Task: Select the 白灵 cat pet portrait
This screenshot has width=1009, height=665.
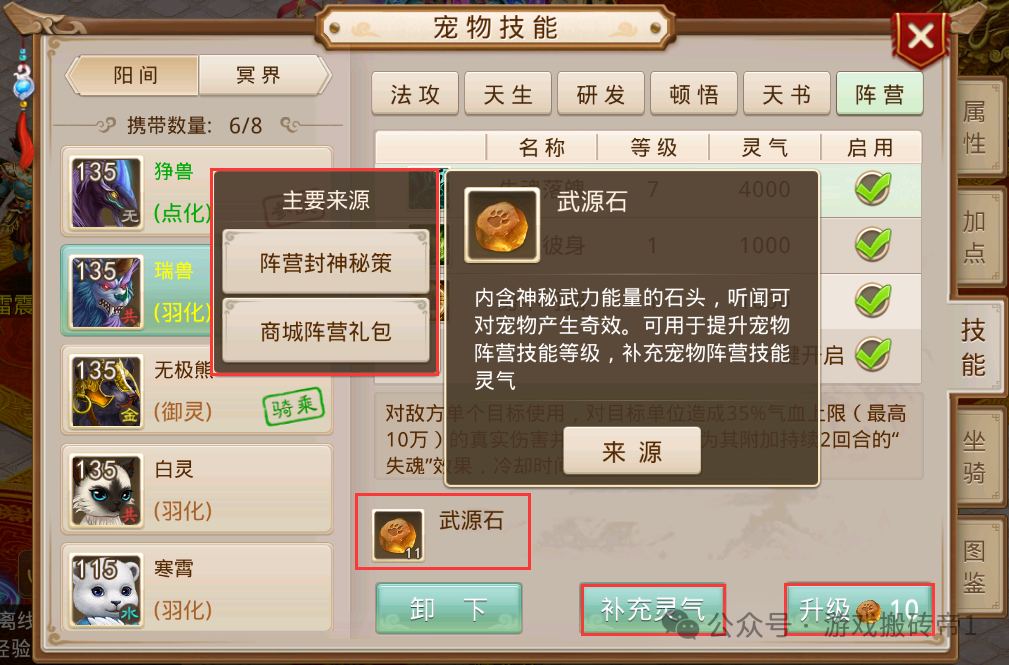Action: point(106,491)
